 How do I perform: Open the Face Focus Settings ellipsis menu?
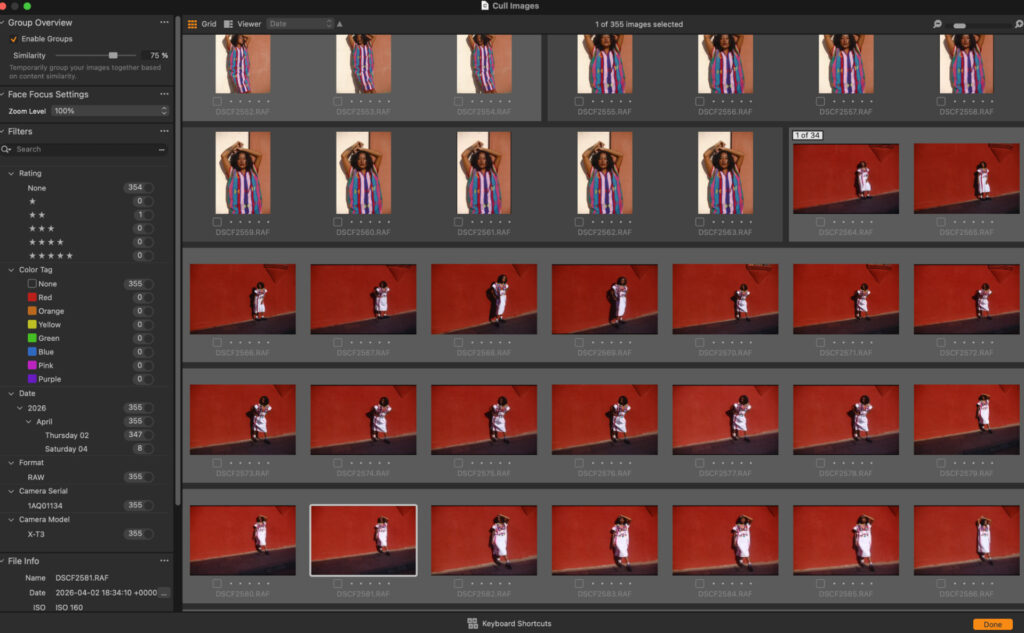[x=165, y=95]
